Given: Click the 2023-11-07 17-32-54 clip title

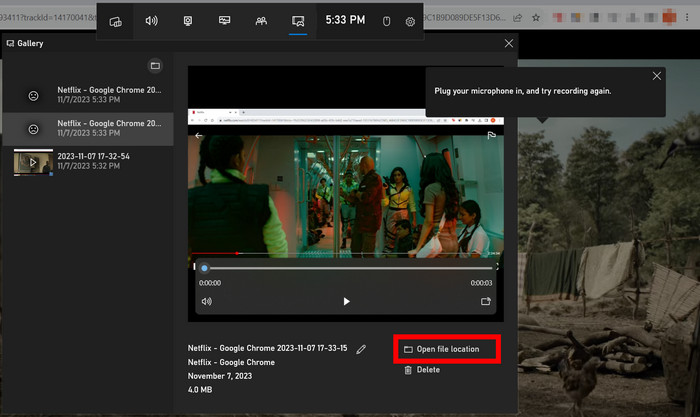Looking at the screenshot, I should [93, 156].
